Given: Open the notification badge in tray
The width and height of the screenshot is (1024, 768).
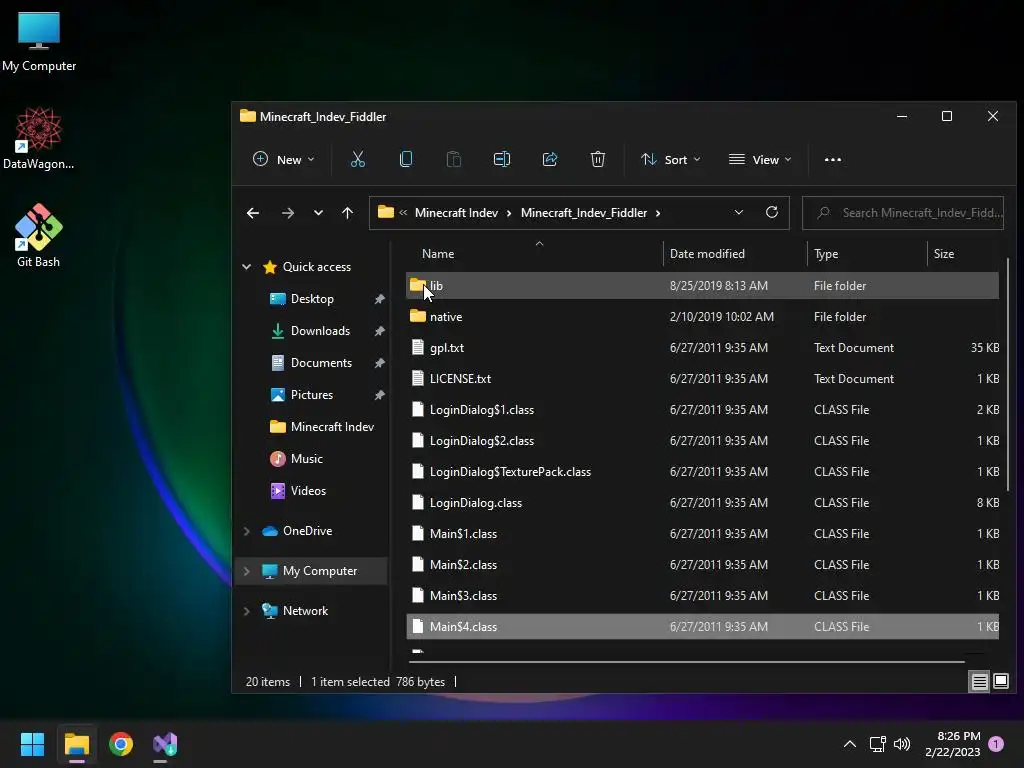Looking at the screenshot, I should [996, 744].
